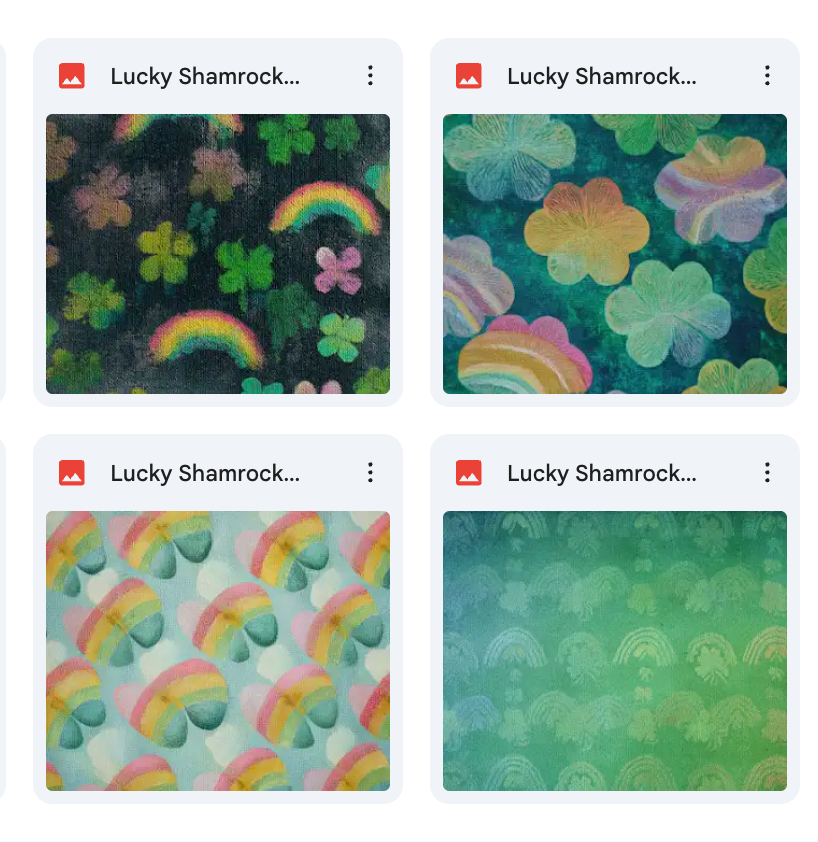Click the image file icon on the teal clovers card
Viewport: 818px width, 842px height.
click(469, 76)
